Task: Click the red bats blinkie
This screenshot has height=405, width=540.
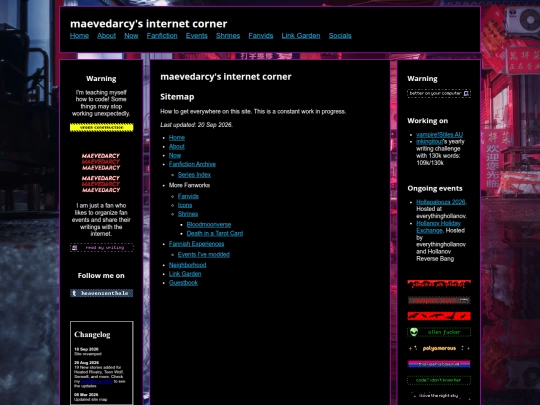Action: coord(439,316)
